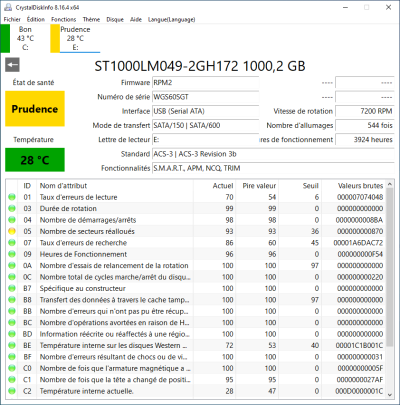
Task: Click the transfer mode field SATA/150 | SATA/600
Action: 205,125
